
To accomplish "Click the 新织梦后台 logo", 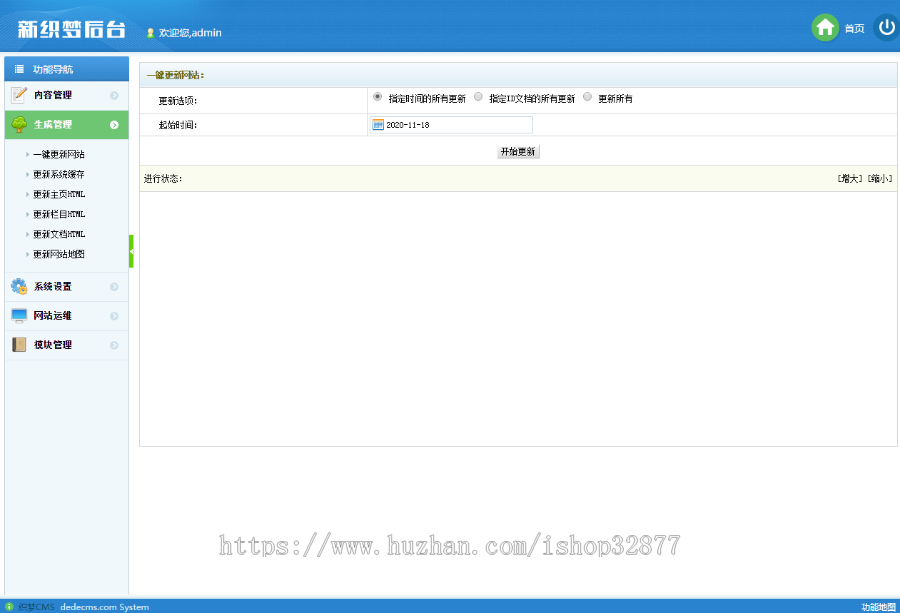I will tap(71, 29).
